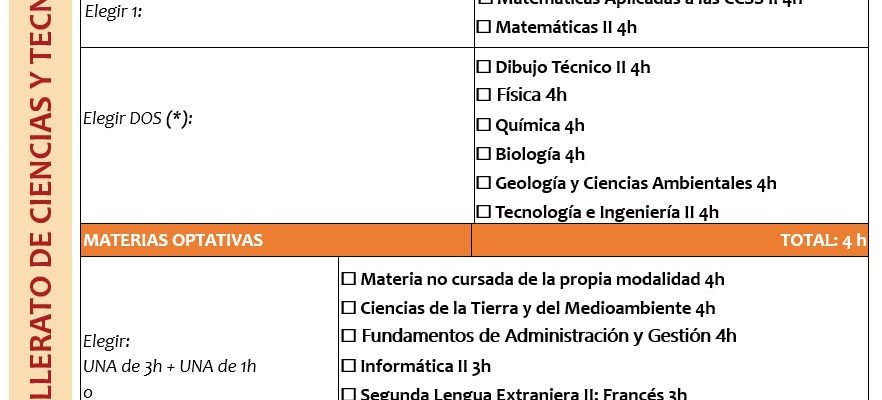
Task: Enable the Química 4h option
Action: click(x=484, y=126)
